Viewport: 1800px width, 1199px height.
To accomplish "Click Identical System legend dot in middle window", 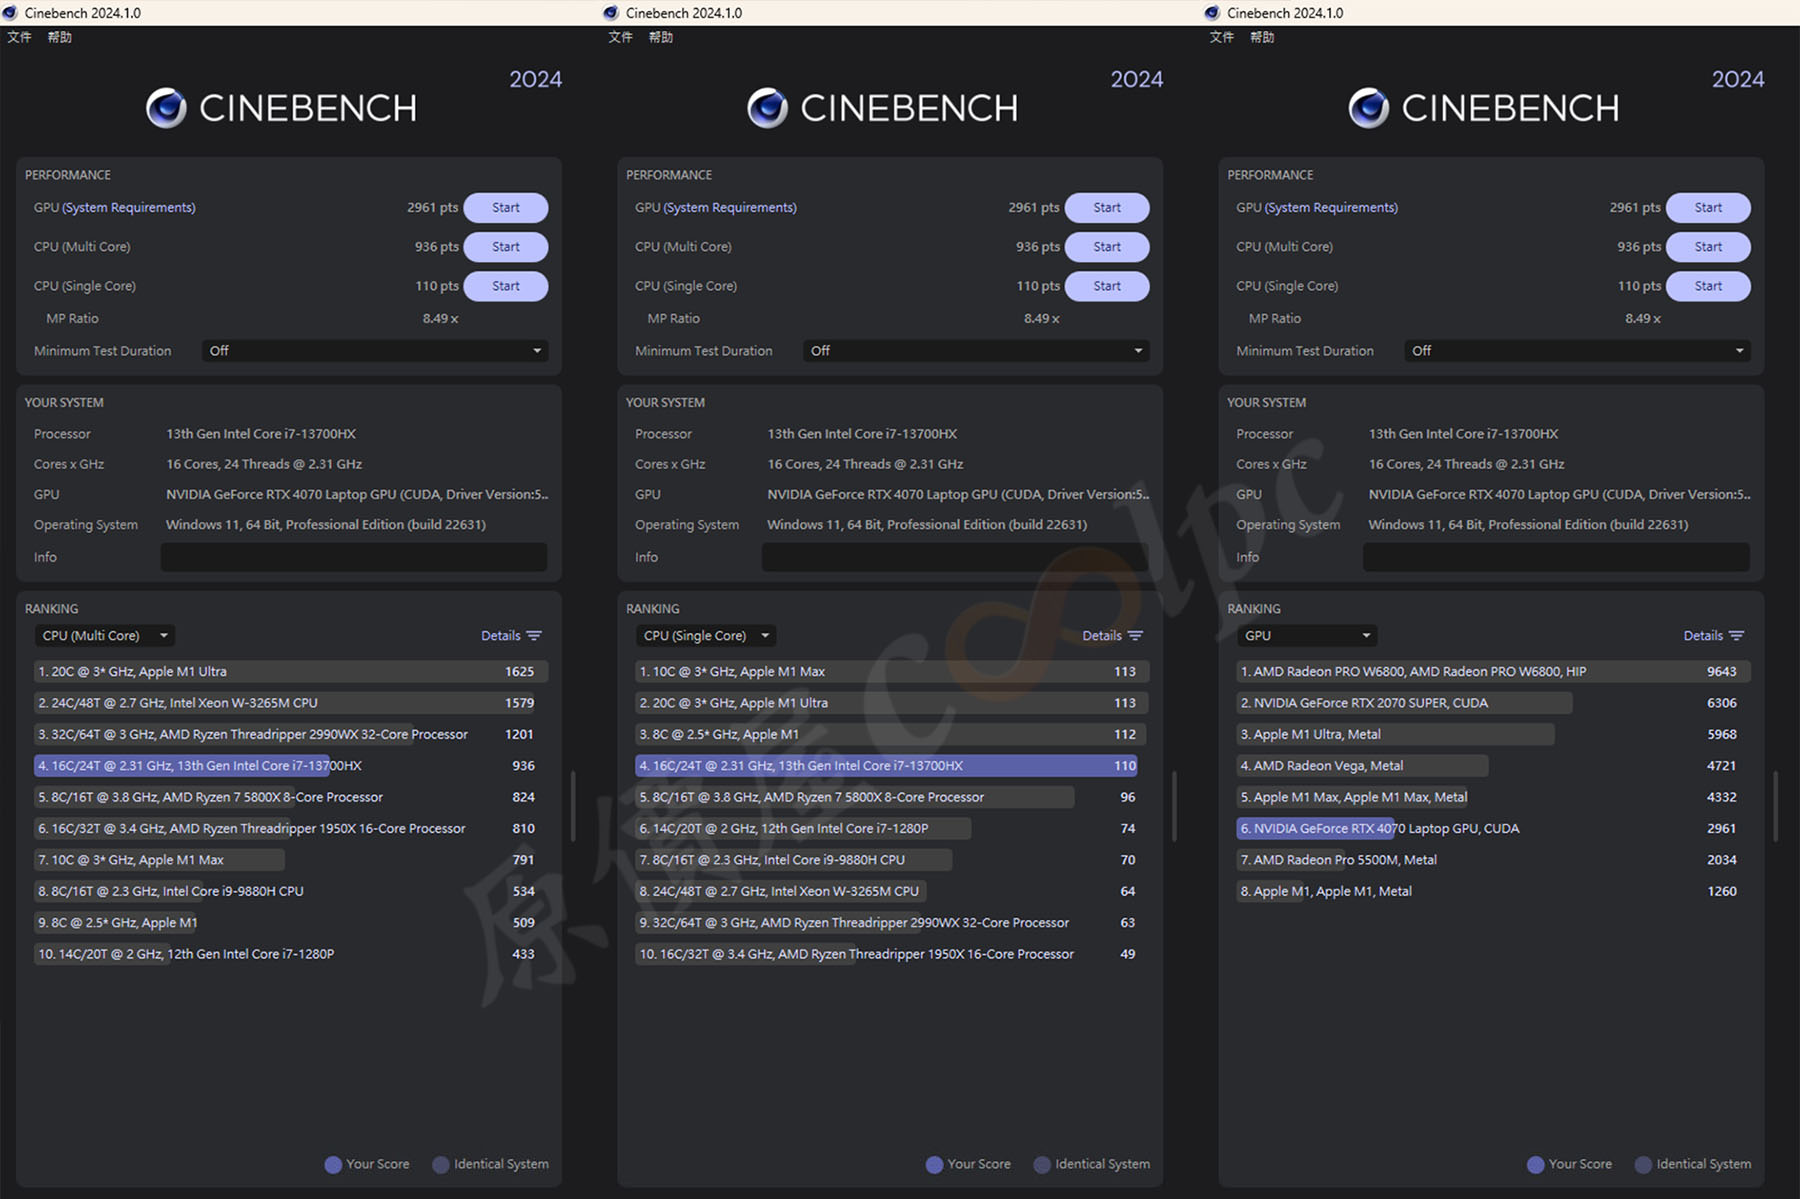I will click(x=1042, y=1165).
